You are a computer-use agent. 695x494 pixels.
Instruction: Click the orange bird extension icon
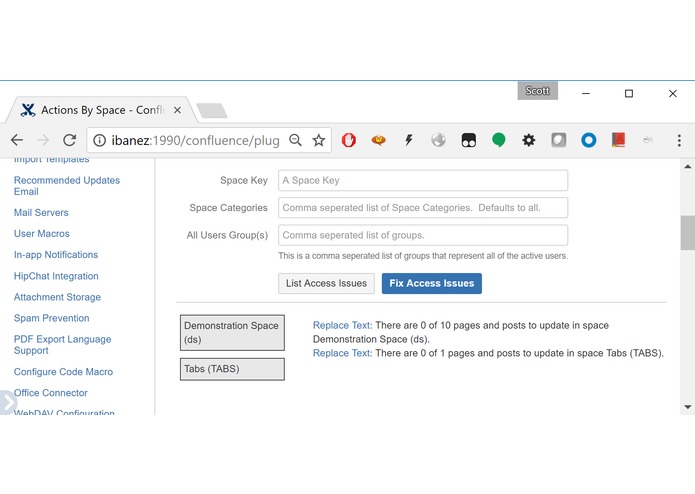pos(379,140)
